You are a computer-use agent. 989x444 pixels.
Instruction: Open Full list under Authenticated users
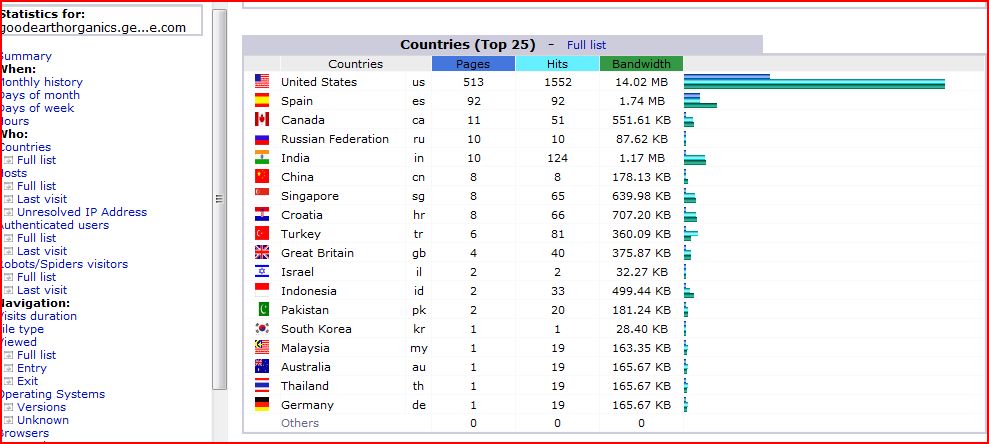click(x=37, y=238)
